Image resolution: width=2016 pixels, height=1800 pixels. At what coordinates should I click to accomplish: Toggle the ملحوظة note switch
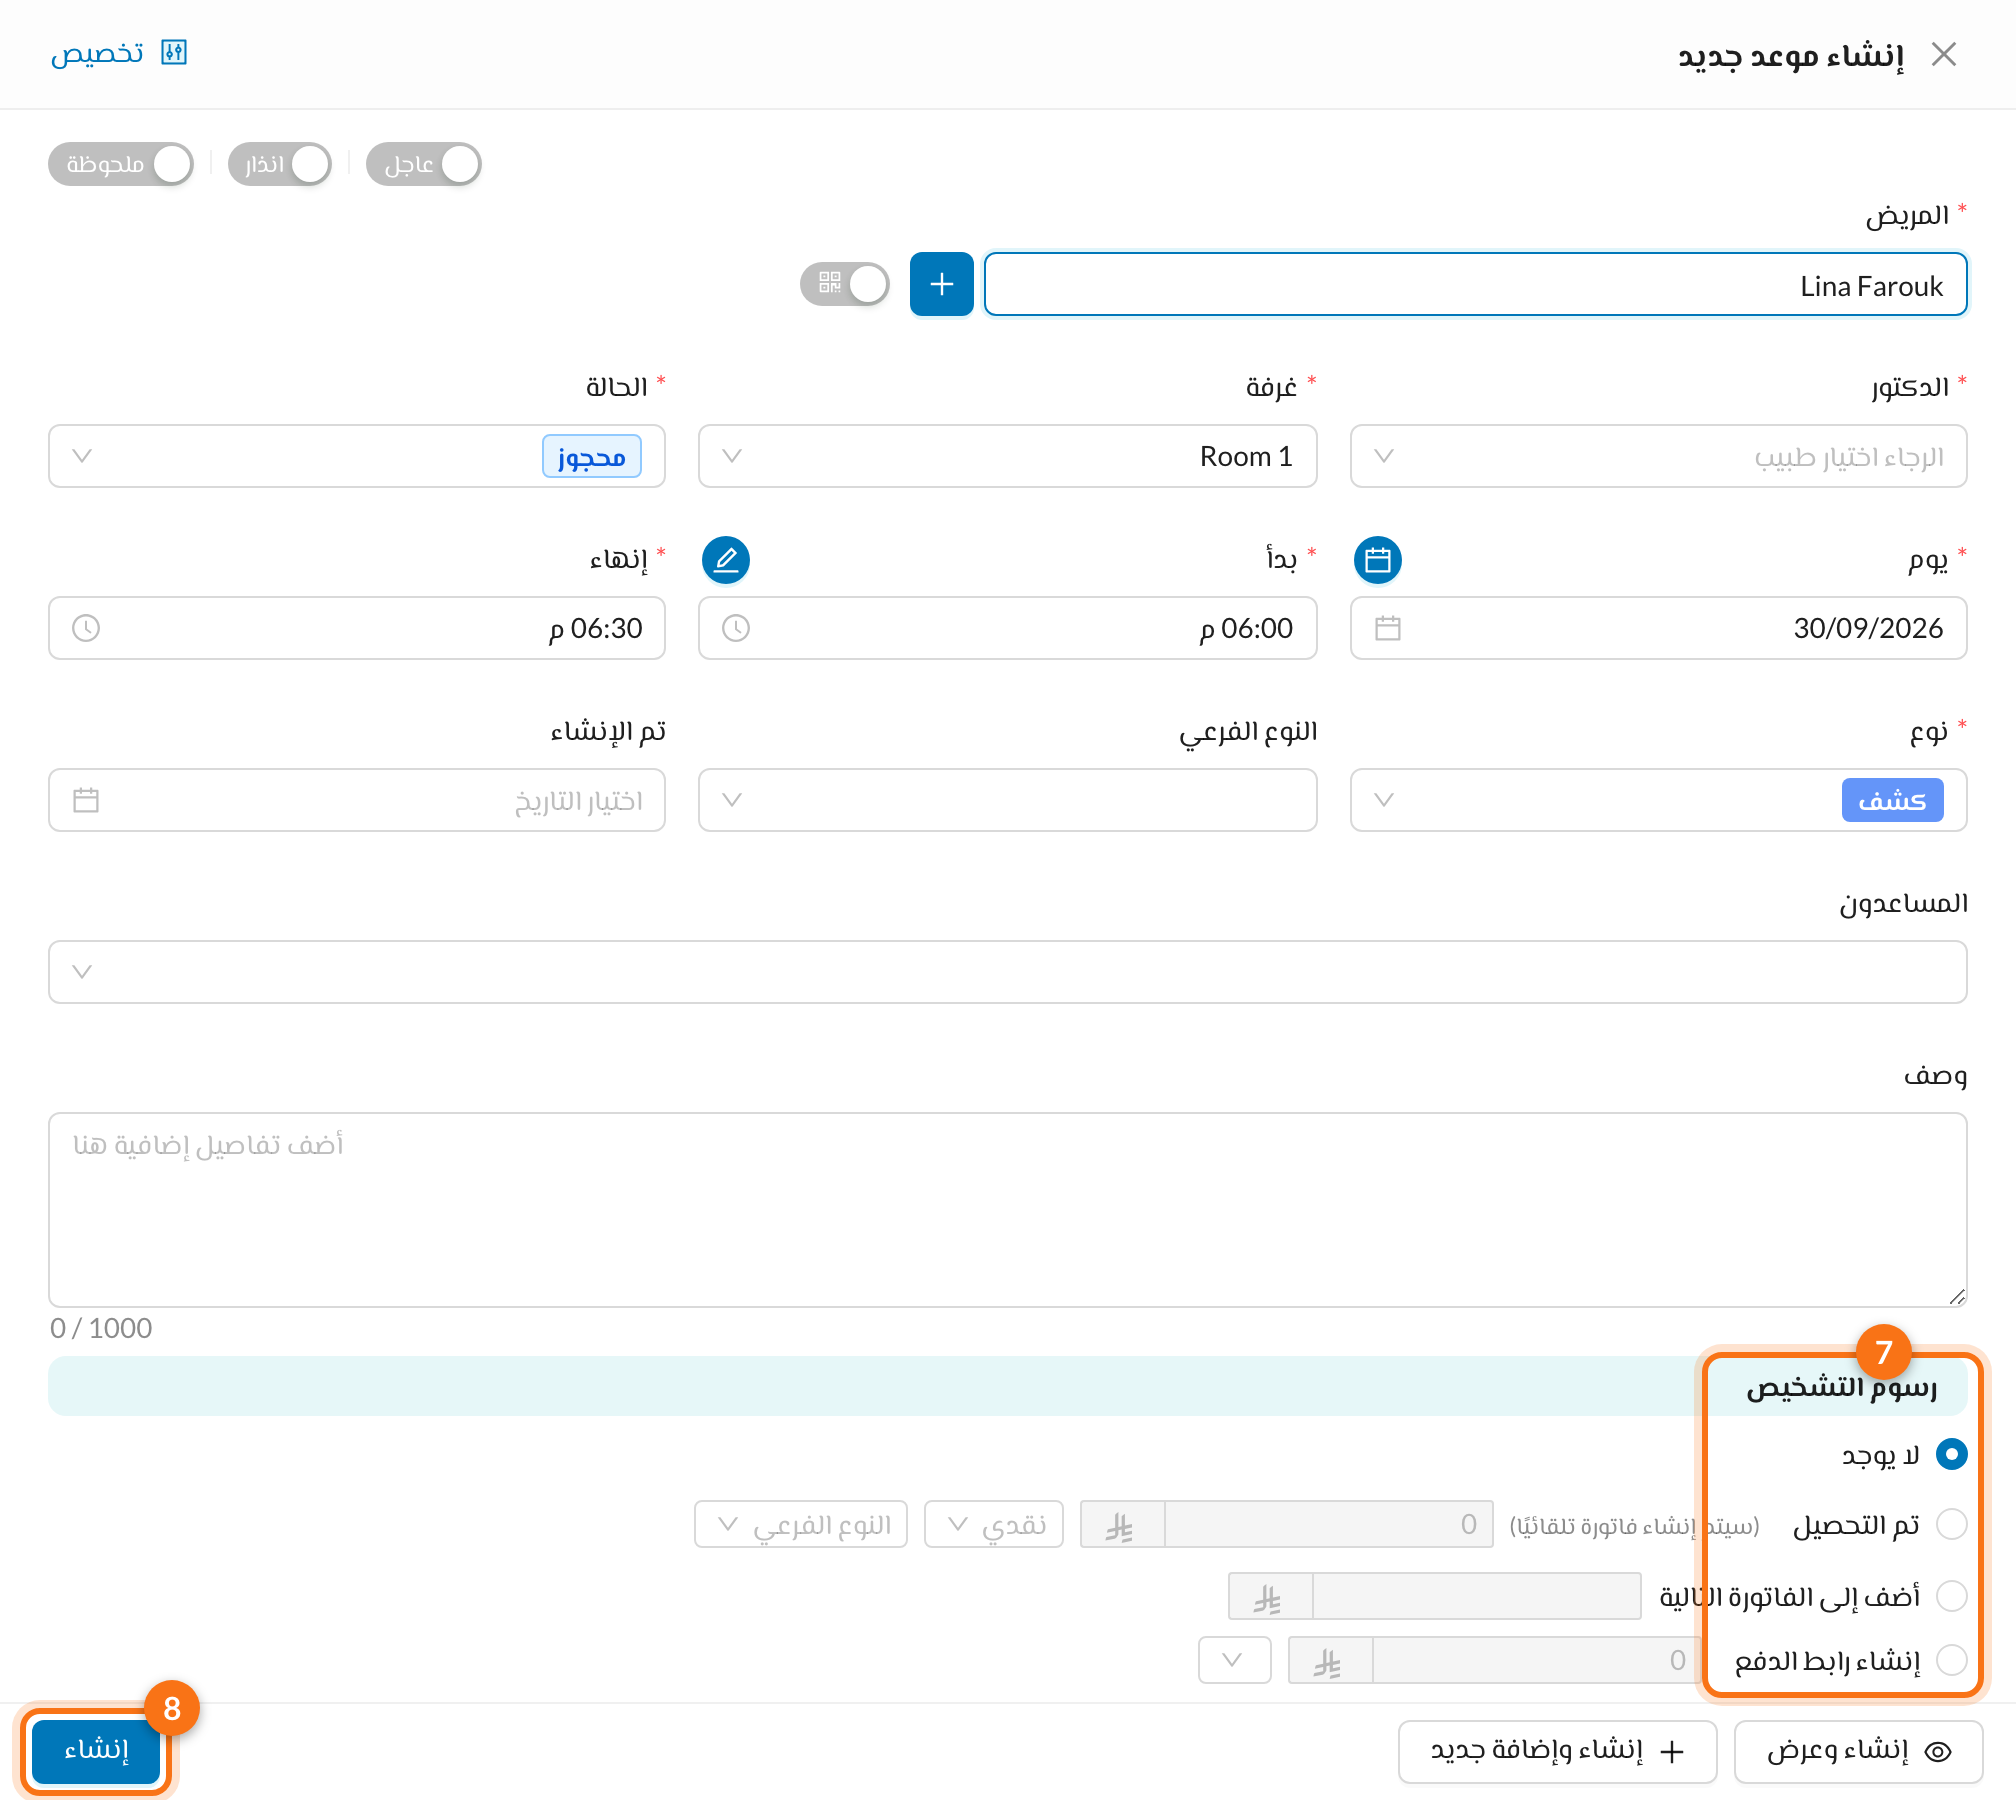pyautogui.click(x=121, y=164)
